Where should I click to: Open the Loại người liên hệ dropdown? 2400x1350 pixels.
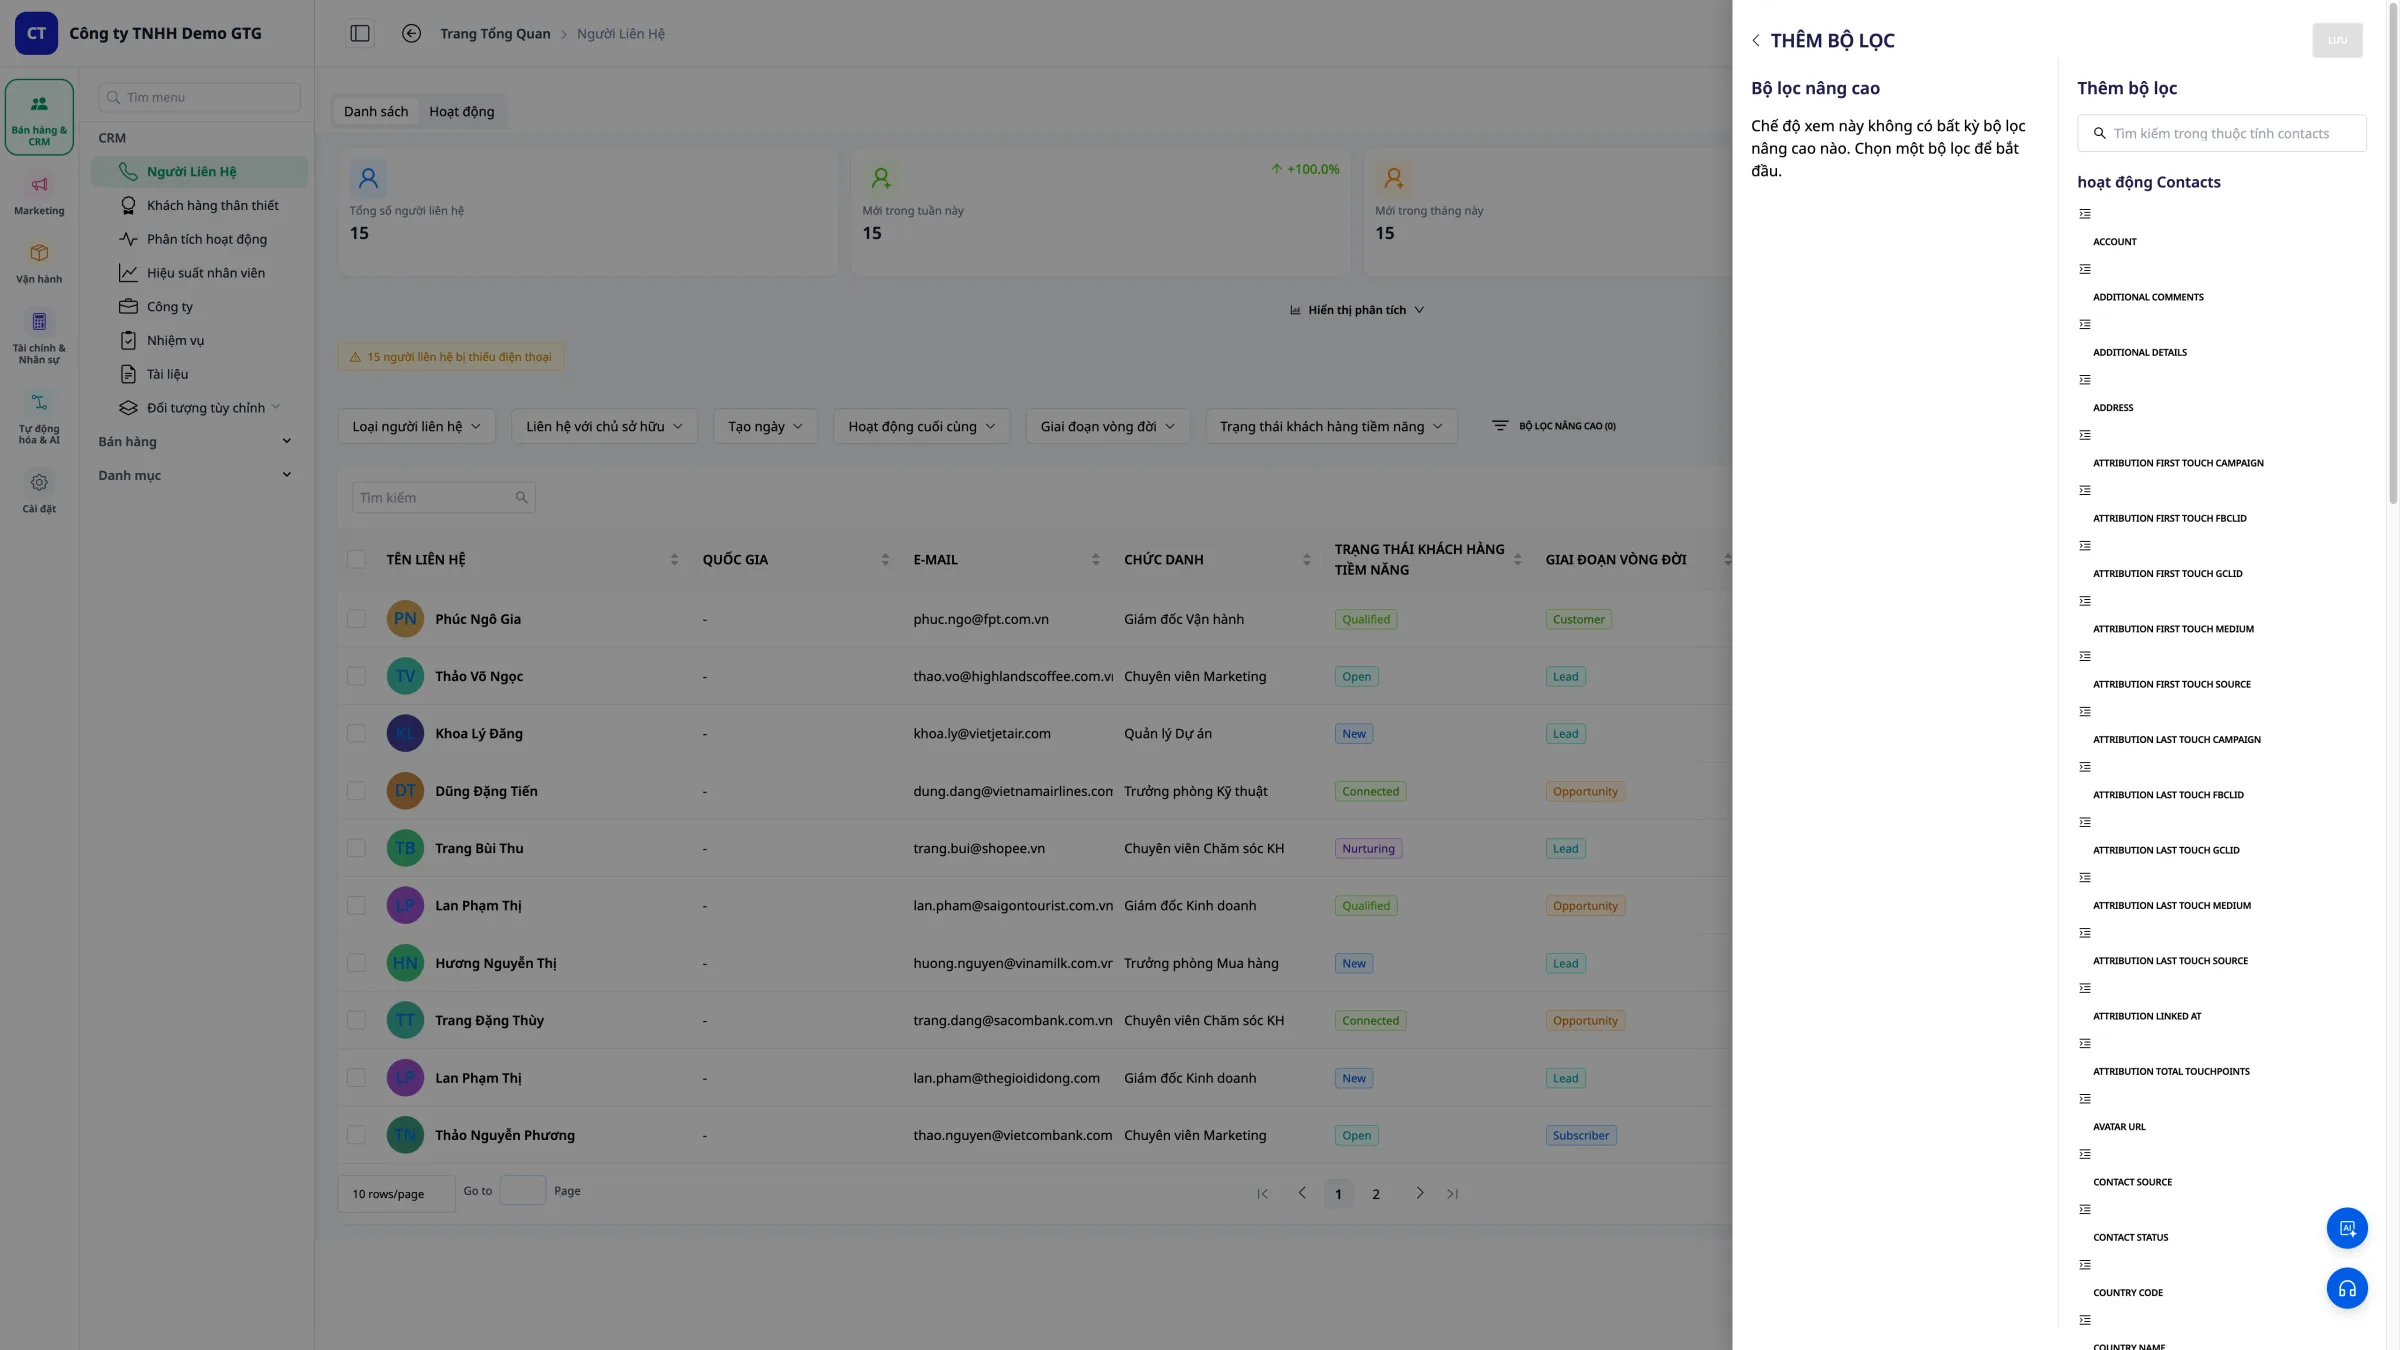[x=416, y=426]
